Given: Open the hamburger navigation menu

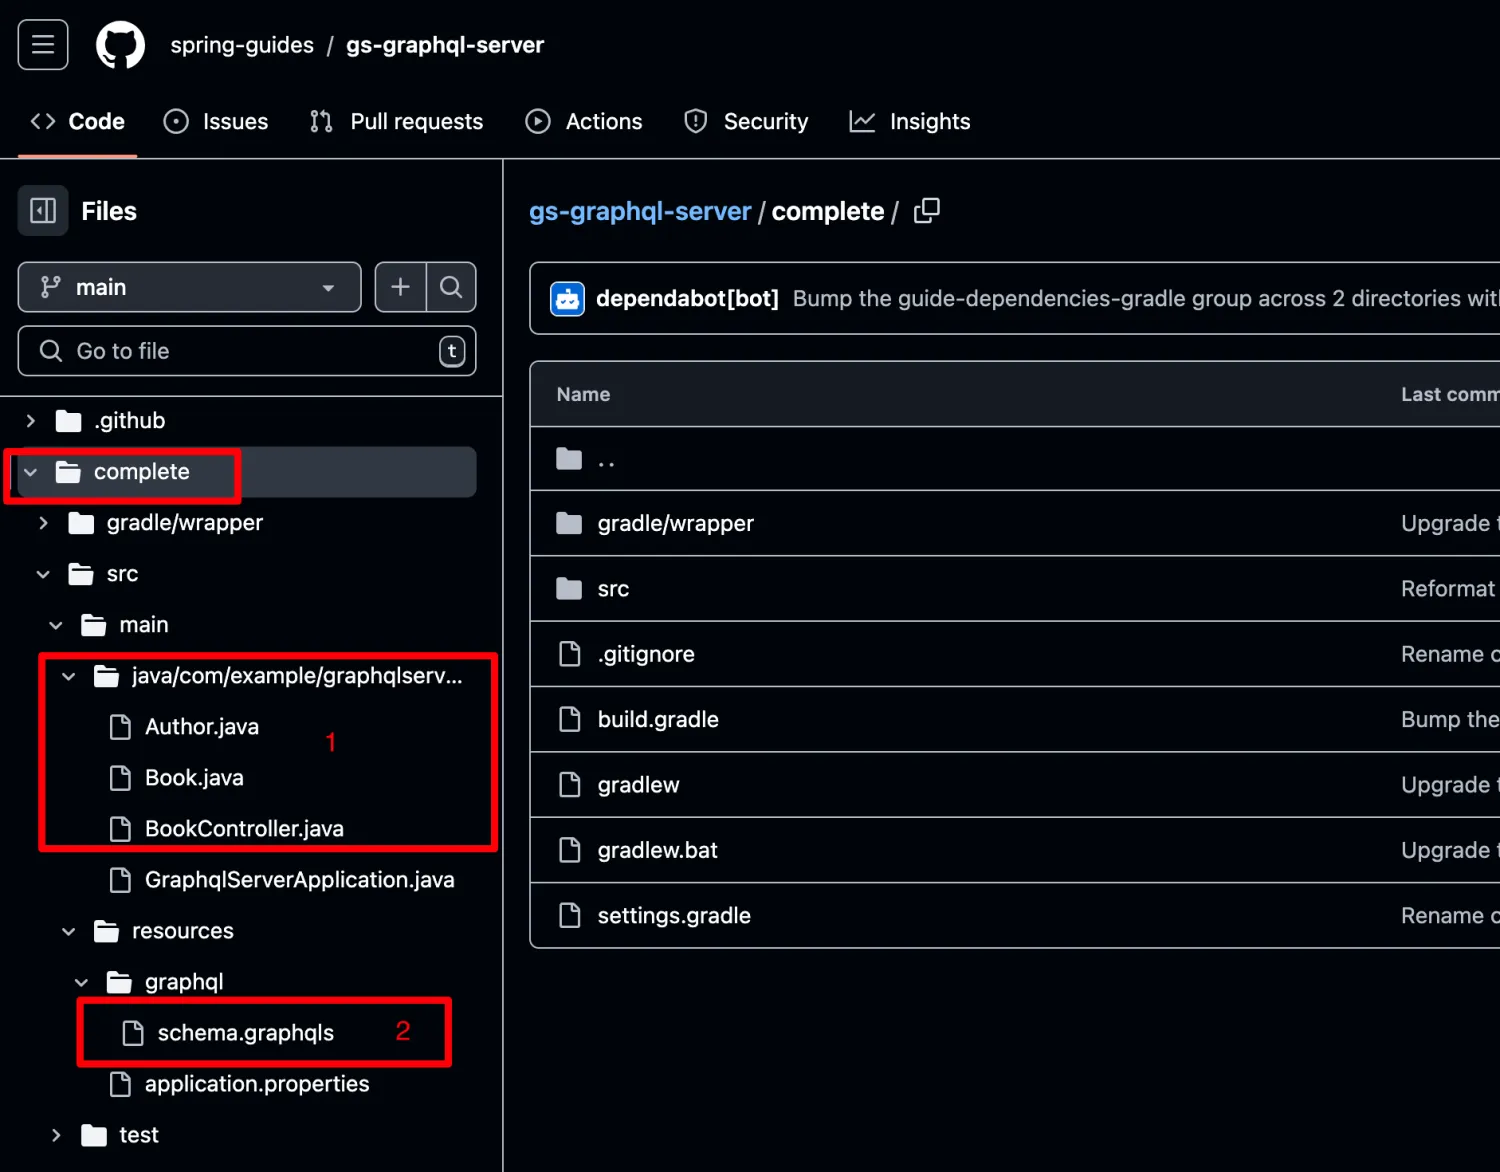Looking at the screenshot, I should (x=43, y=45).
